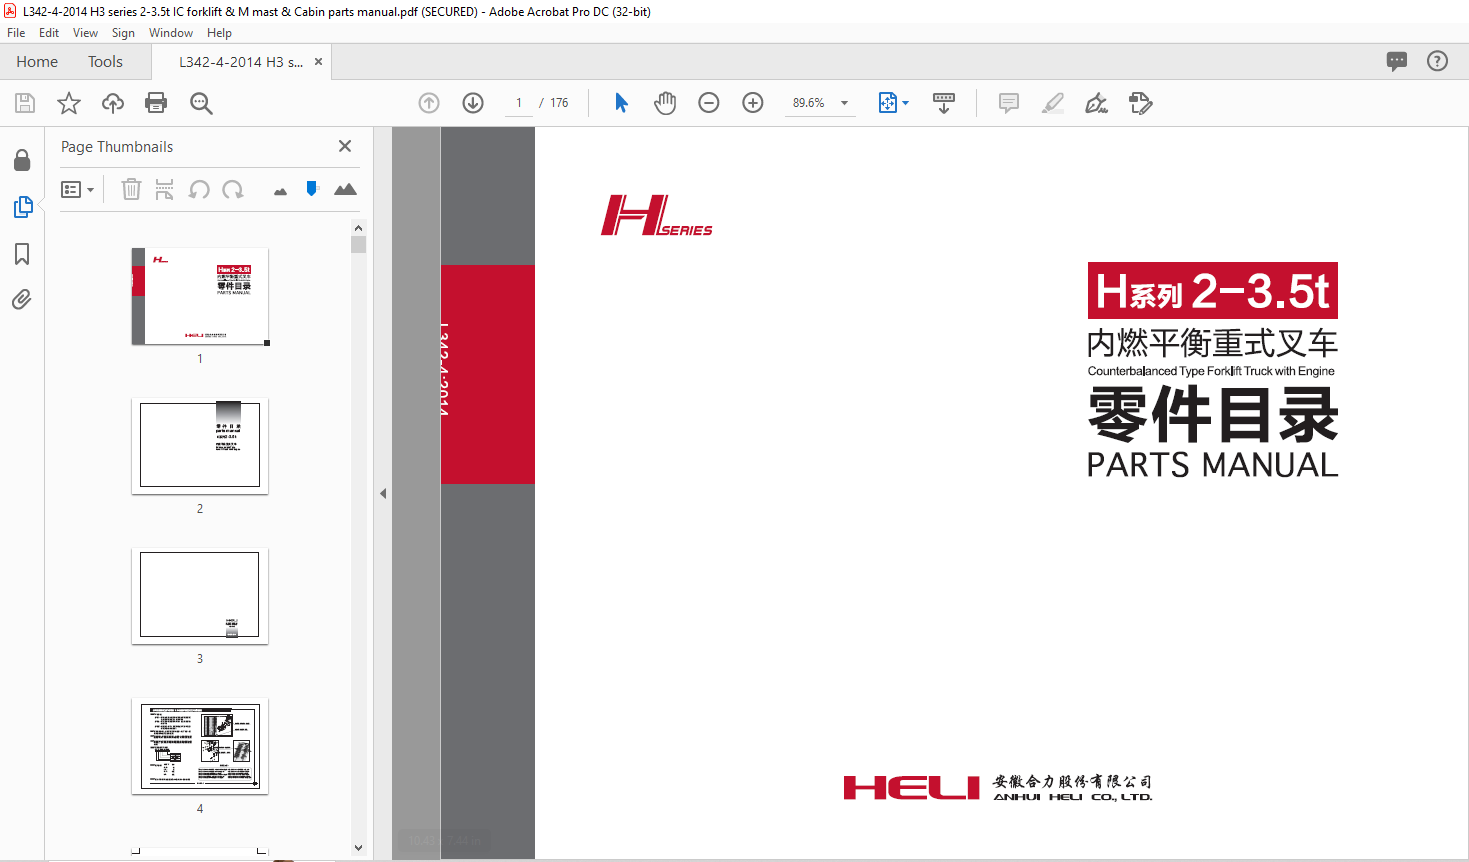Open the Page Thumbnails sidebar icon
This screenshot has height=862, width=1469.
pos(23,207)
